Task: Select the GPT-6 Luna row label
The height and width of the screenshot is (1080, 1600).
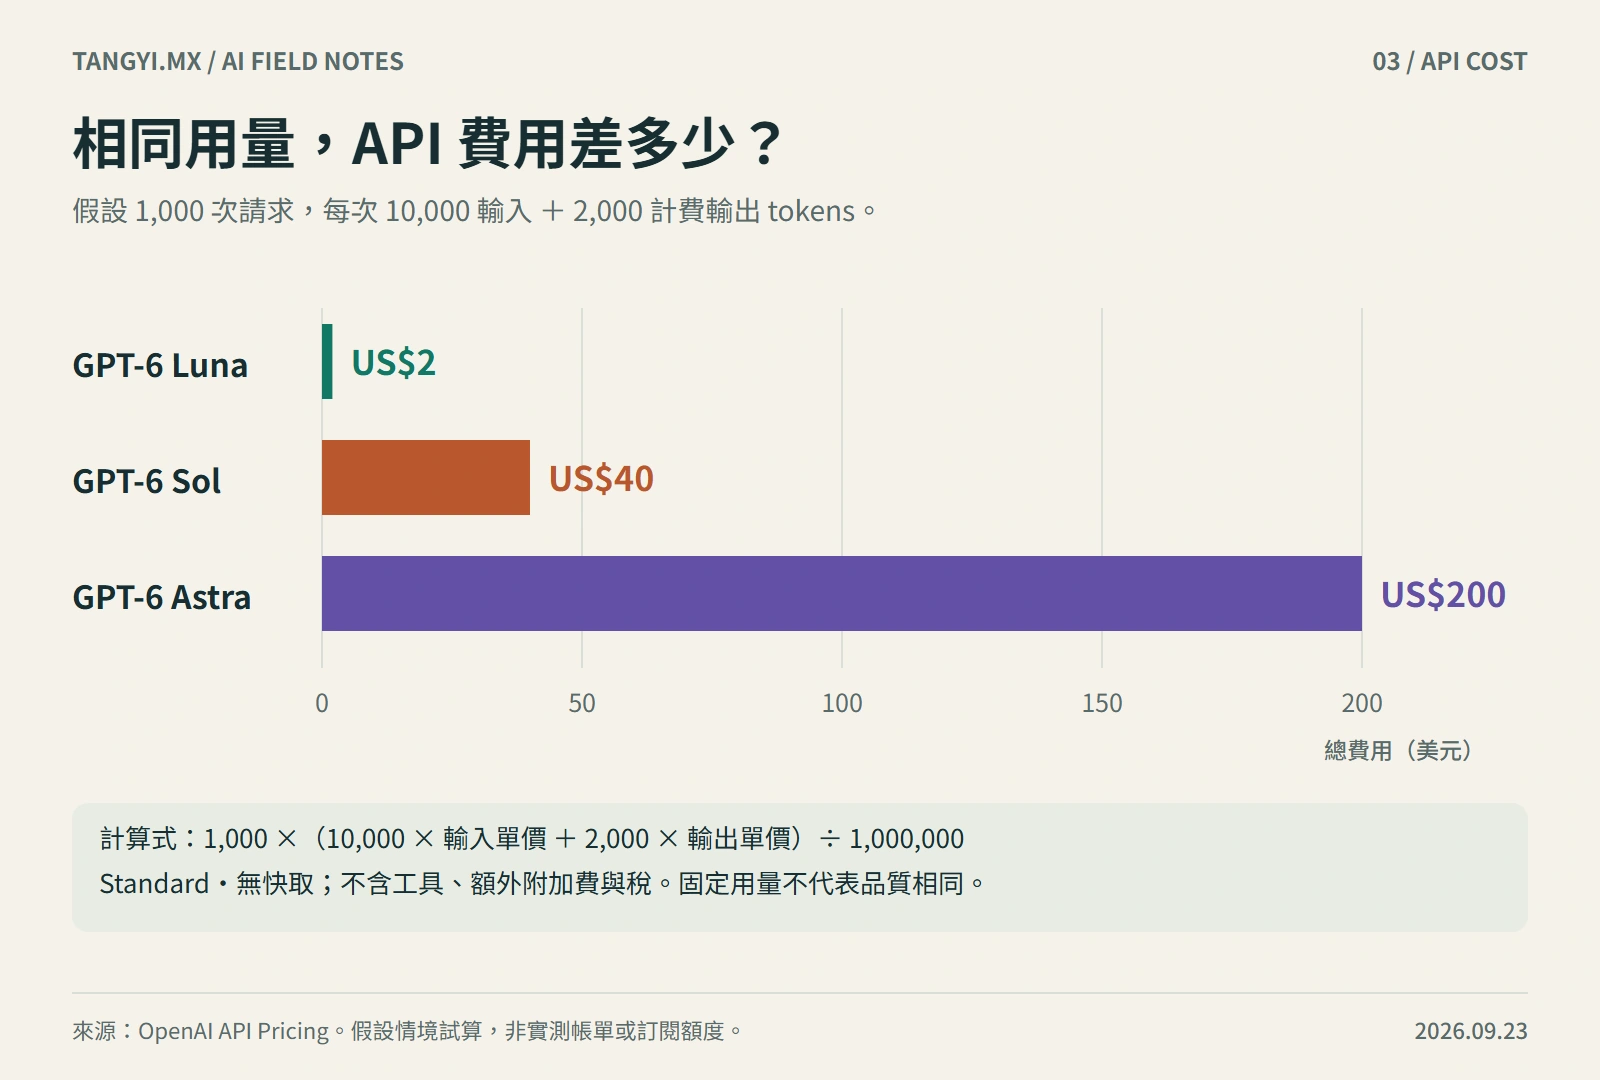Action: 160,365
